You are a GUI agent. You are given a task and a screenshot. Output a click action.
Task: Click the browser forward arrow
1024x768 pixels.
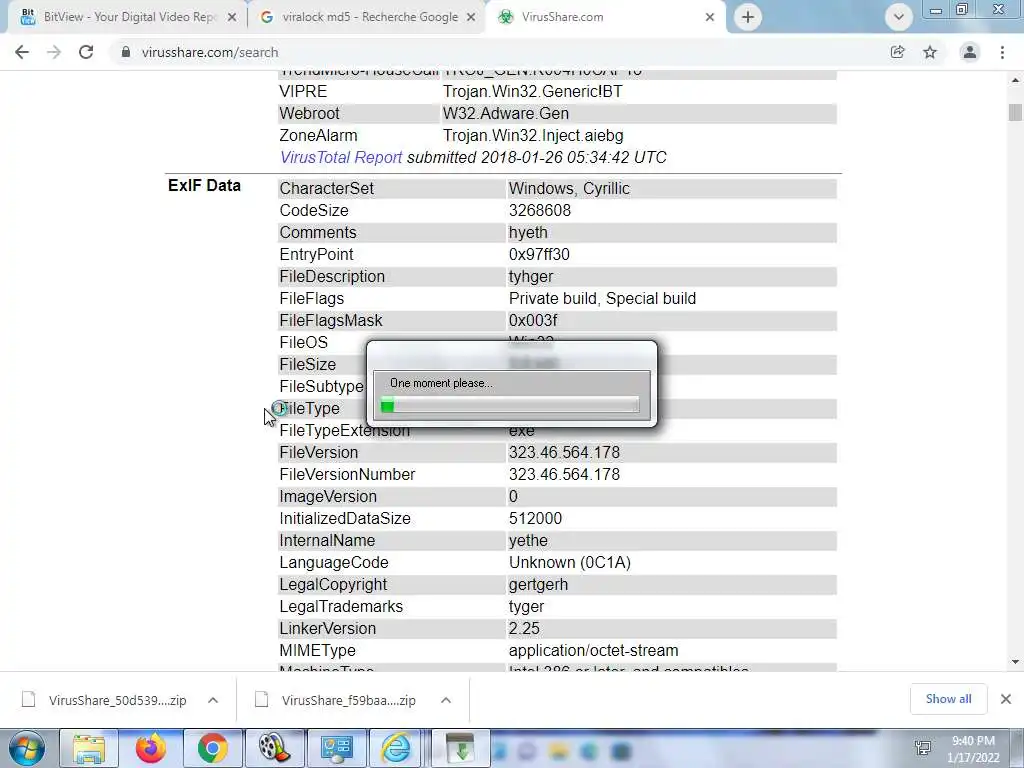click(54, 52)
